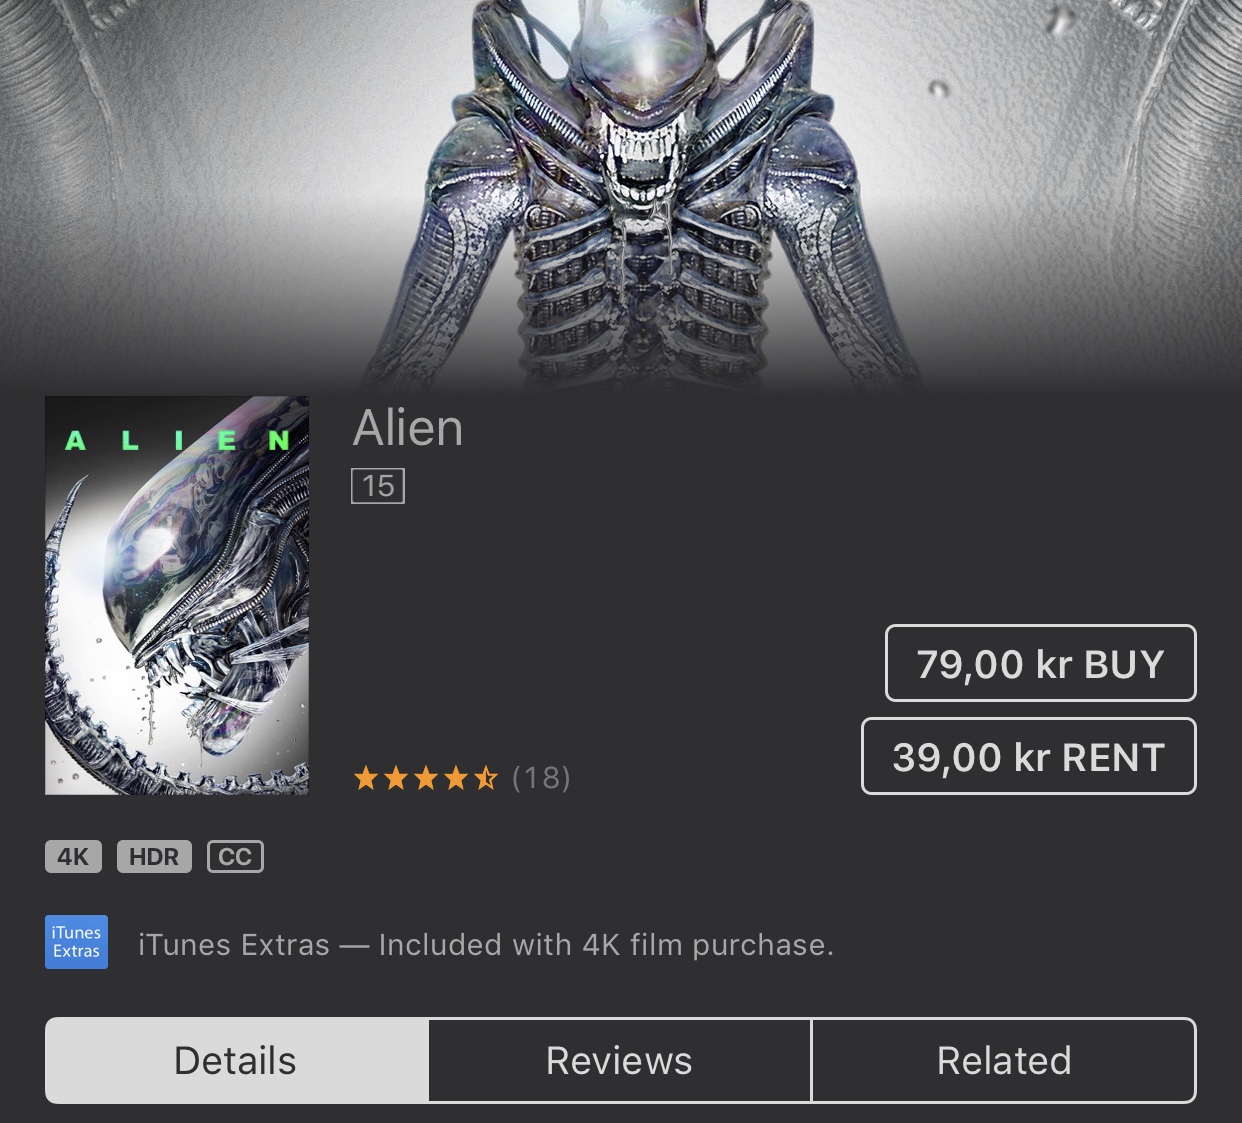Click the second orange rating star
This screenshot has width=1242, height=1123.
396,778
